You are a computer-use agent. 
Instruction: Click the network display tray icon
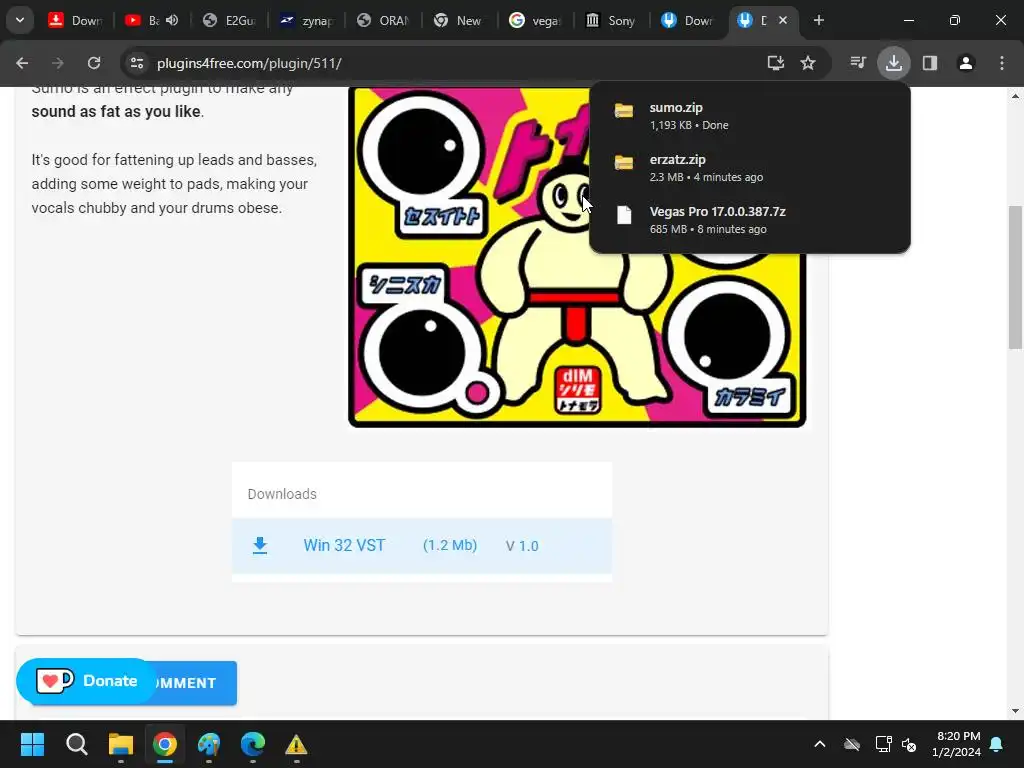click(883, 744)
